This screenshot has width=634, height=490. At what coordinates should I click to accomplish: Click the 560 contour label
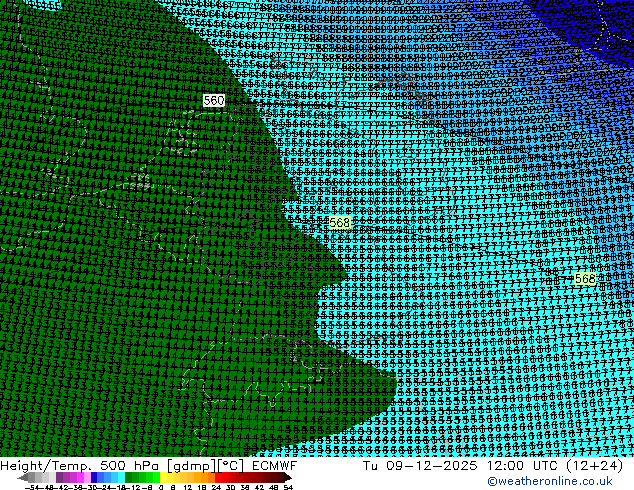pyautogui.click(x=214, y=101)
